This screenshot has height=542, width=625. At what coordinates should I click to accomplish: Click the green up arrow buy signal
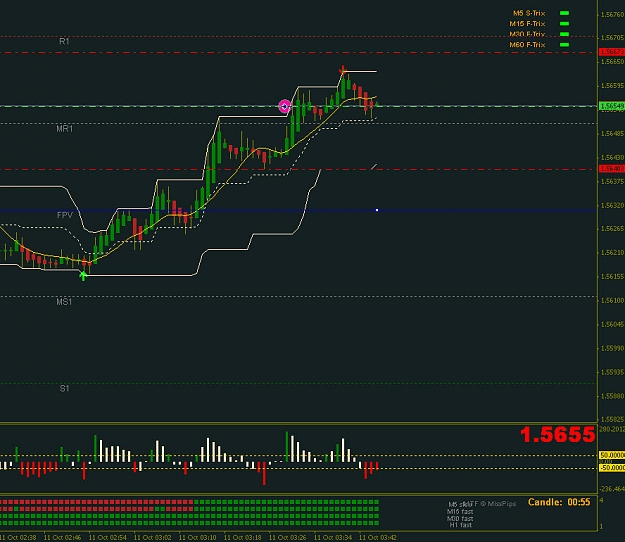[83, 276]
